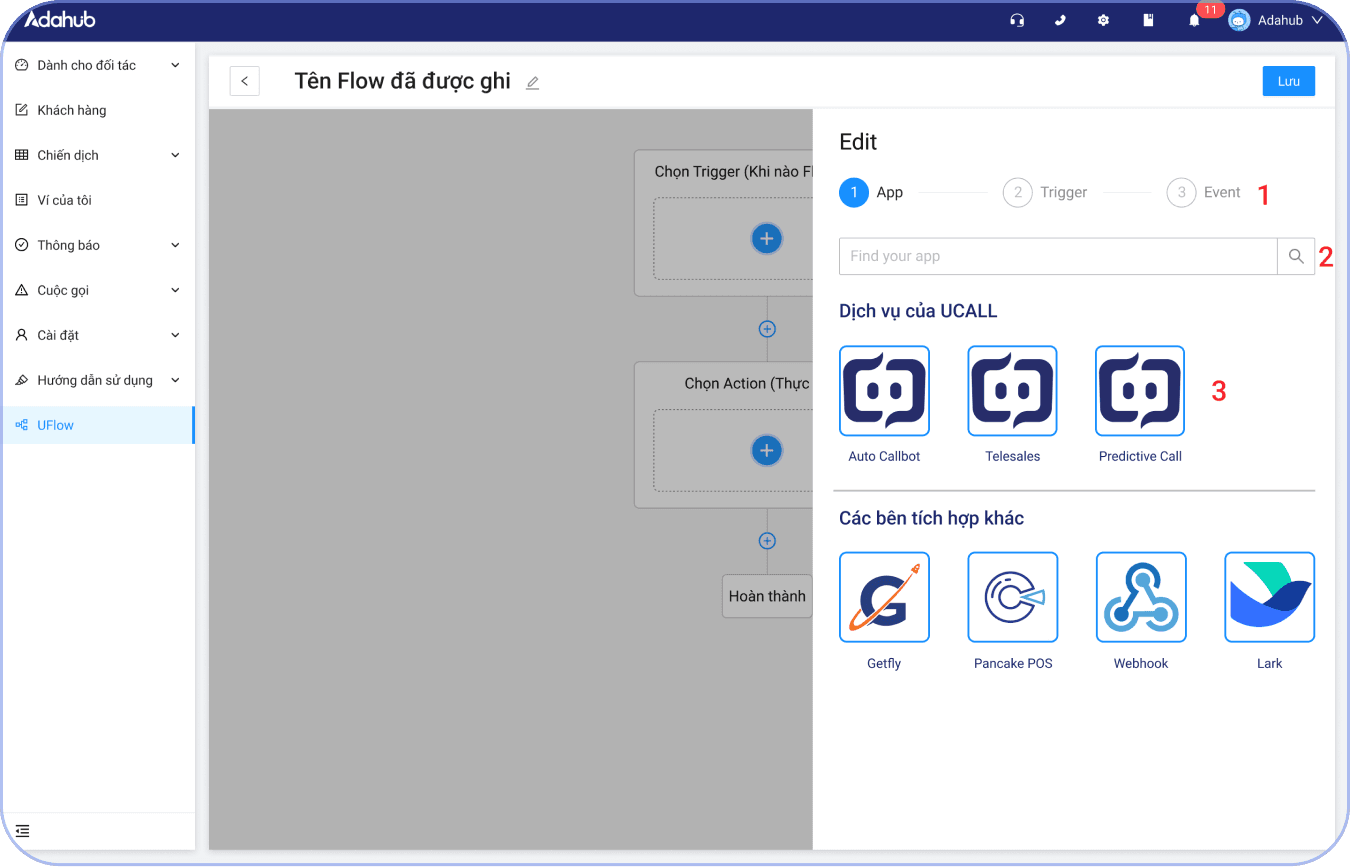
Task: Click the headset support icon in topbar
Action: 1016,20
